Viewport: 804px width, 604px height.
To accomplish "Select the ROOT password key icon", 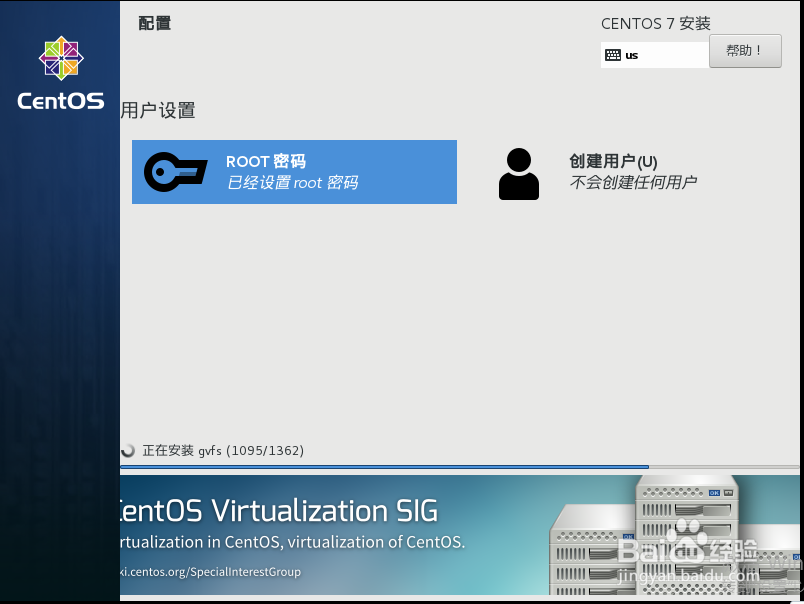I will [x=175, y=171].
